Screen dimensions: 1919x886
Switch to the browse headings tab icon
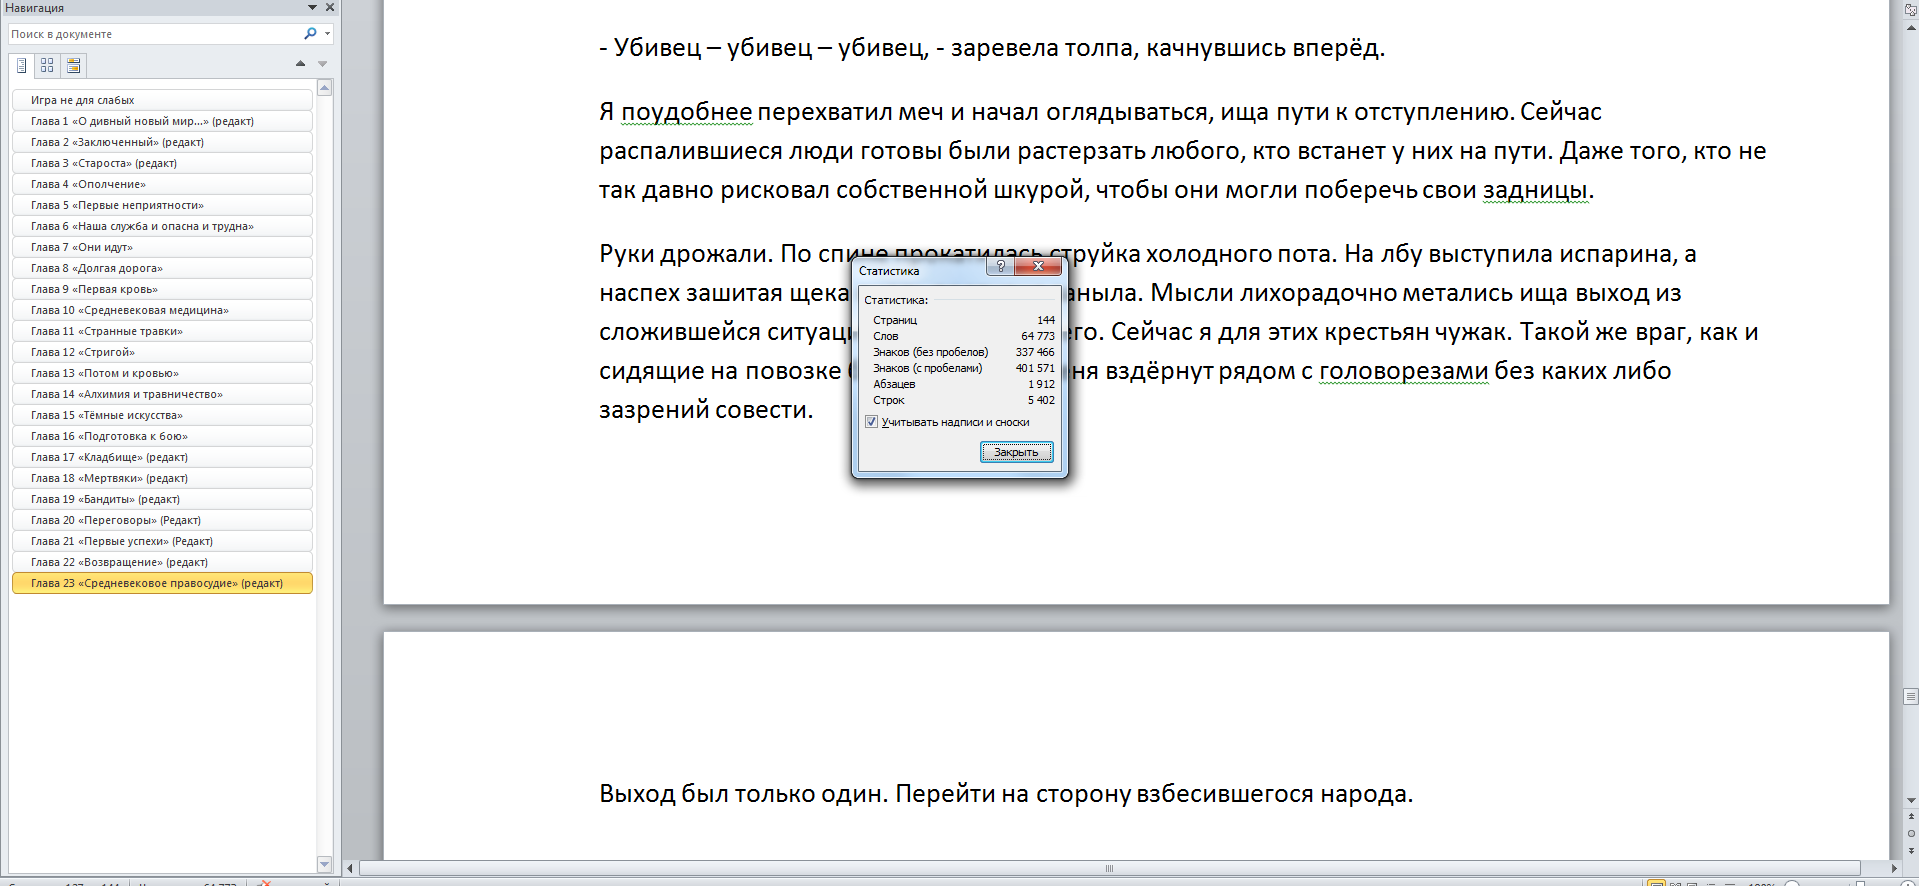coord(21,66)
